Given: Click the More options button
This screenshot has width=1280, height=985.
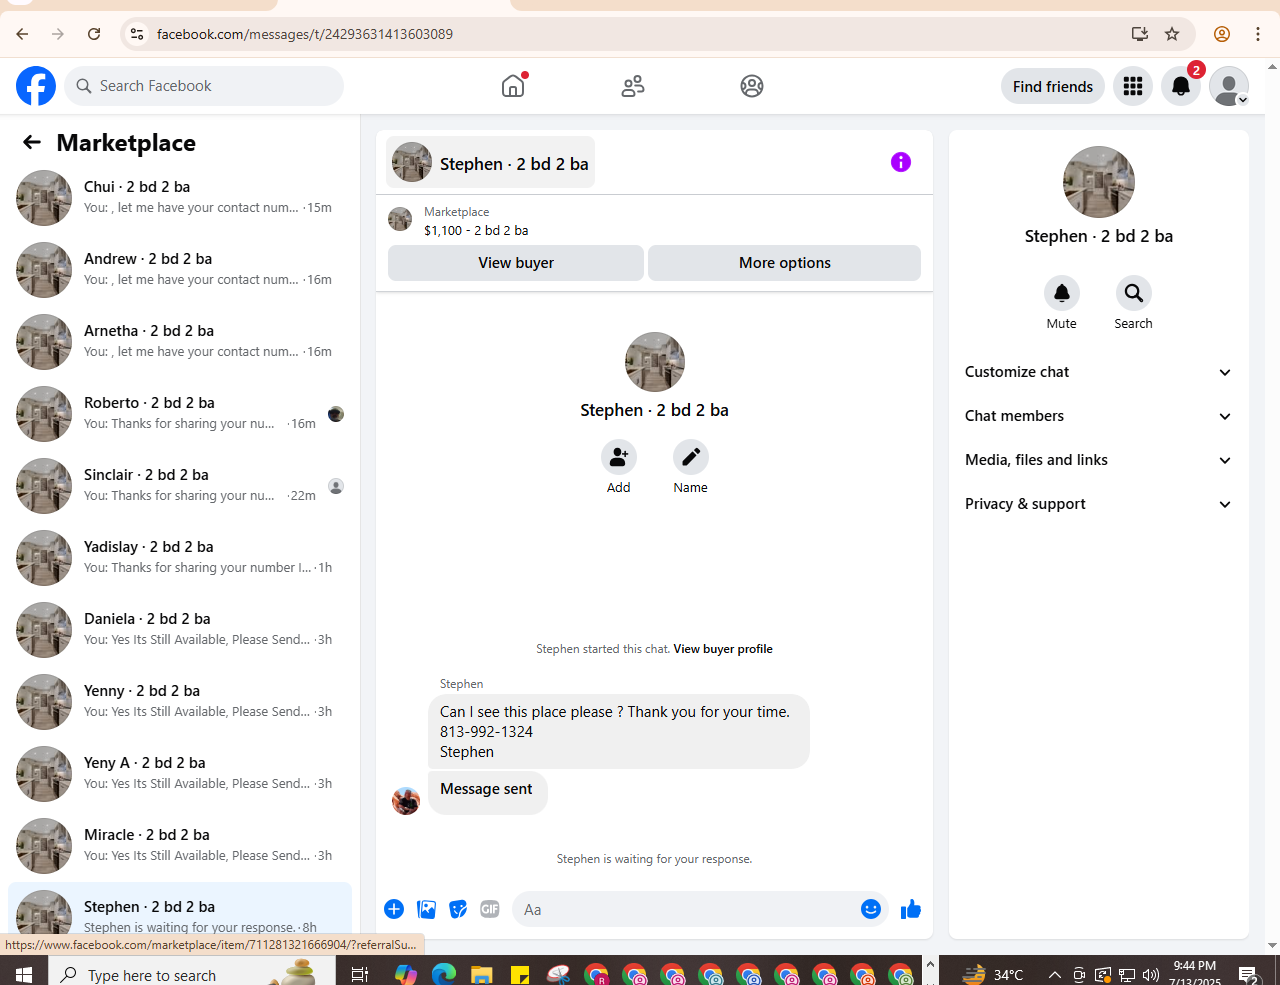Looking at the screenshot, I should (785, 263).
